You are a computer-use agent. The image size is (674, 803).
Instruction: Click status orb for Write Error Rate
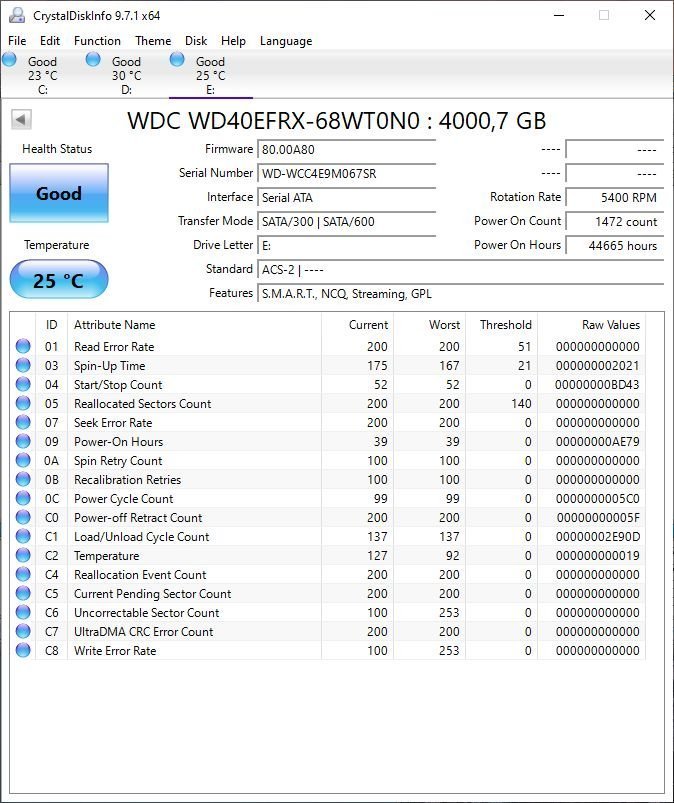(x=23, y=651)
